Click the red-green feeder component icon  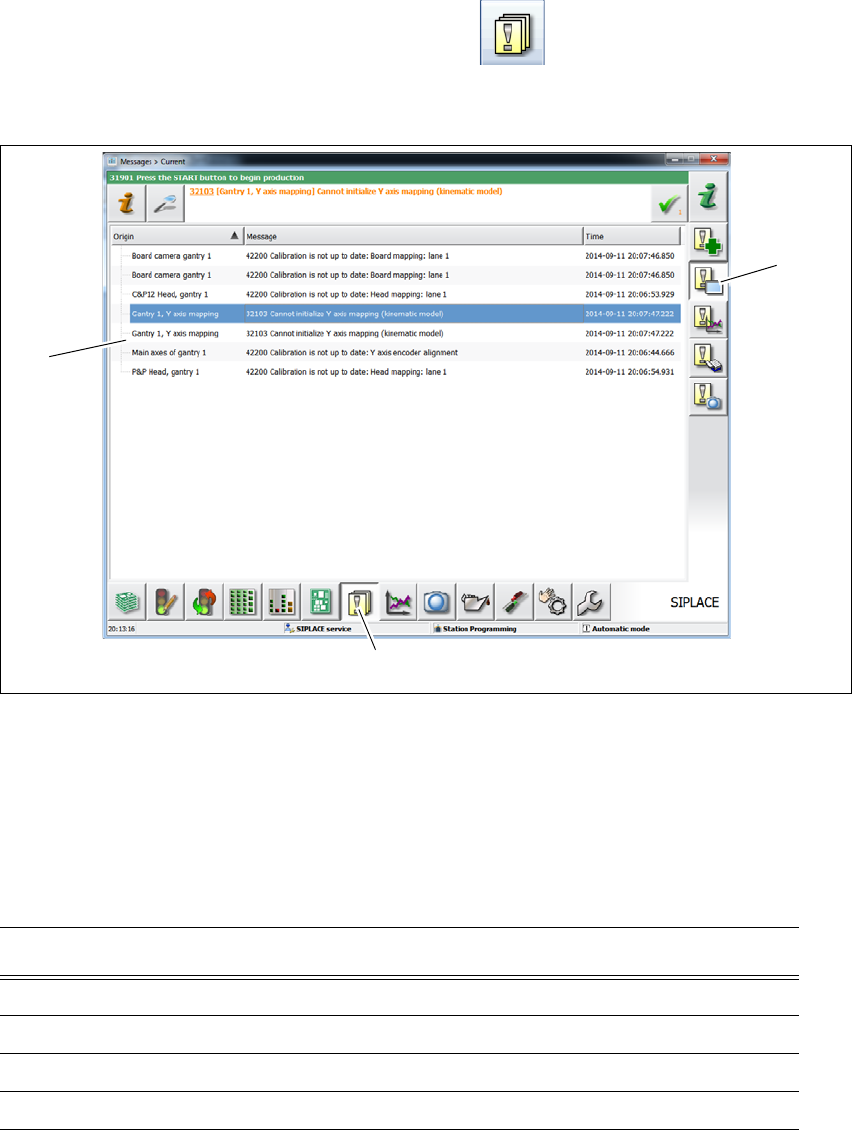[515, 602]
